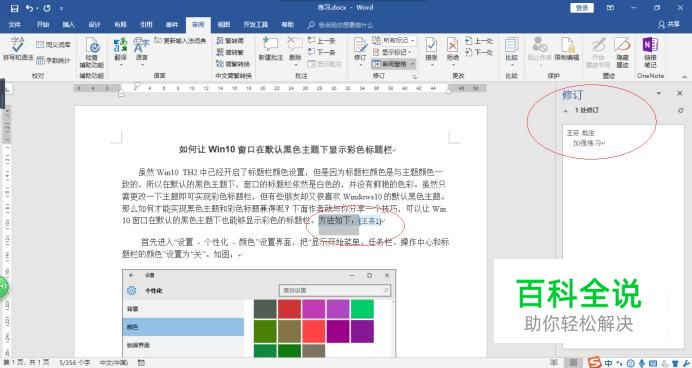The width and height of the screenshot is (692, 368).
Task: Go to 上一条 previous comment
Action: [x=321, y=41]
